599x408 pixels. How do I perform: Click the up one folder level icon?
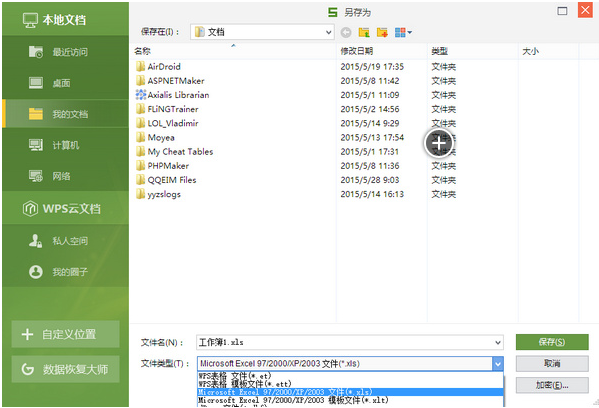tap(364, 32)
